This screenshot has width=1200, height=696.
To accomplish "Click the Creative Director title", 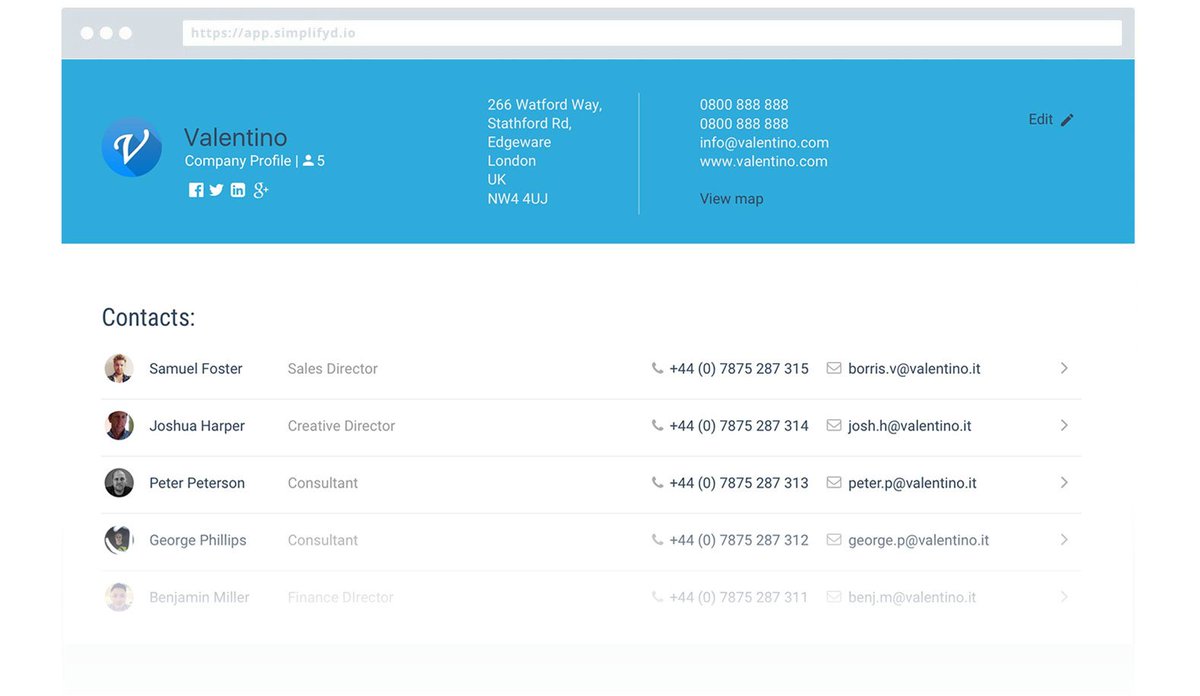I will 341,426.
